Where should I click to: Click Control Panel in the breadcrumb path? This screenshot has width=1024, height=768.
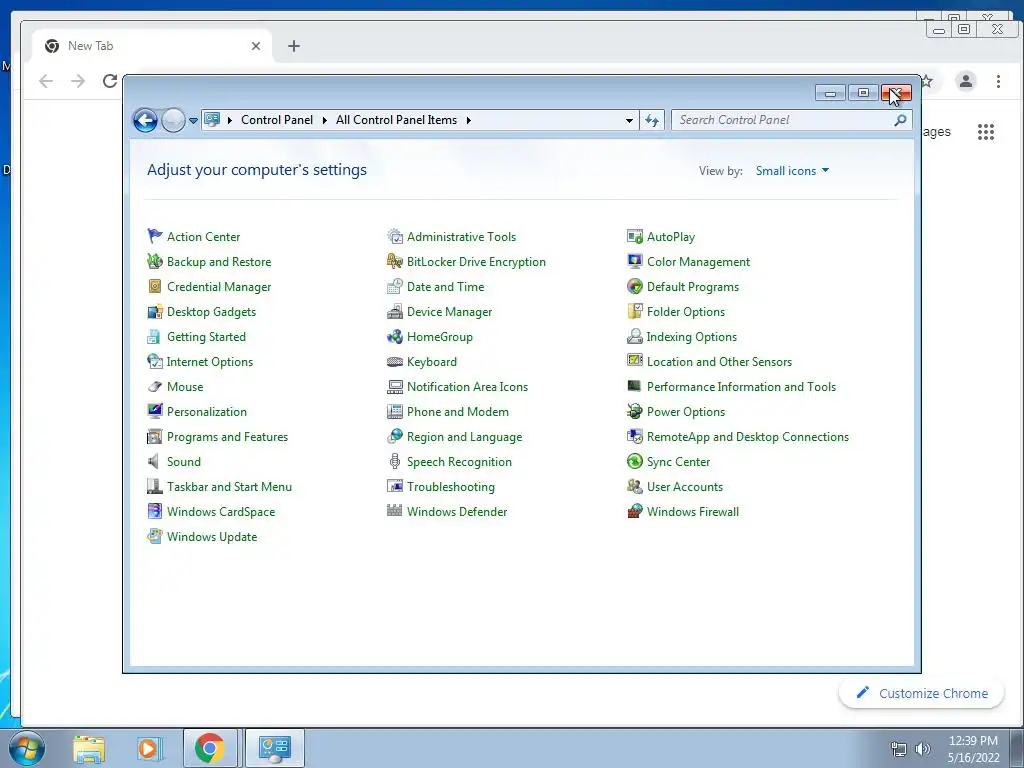coord(277,120)
